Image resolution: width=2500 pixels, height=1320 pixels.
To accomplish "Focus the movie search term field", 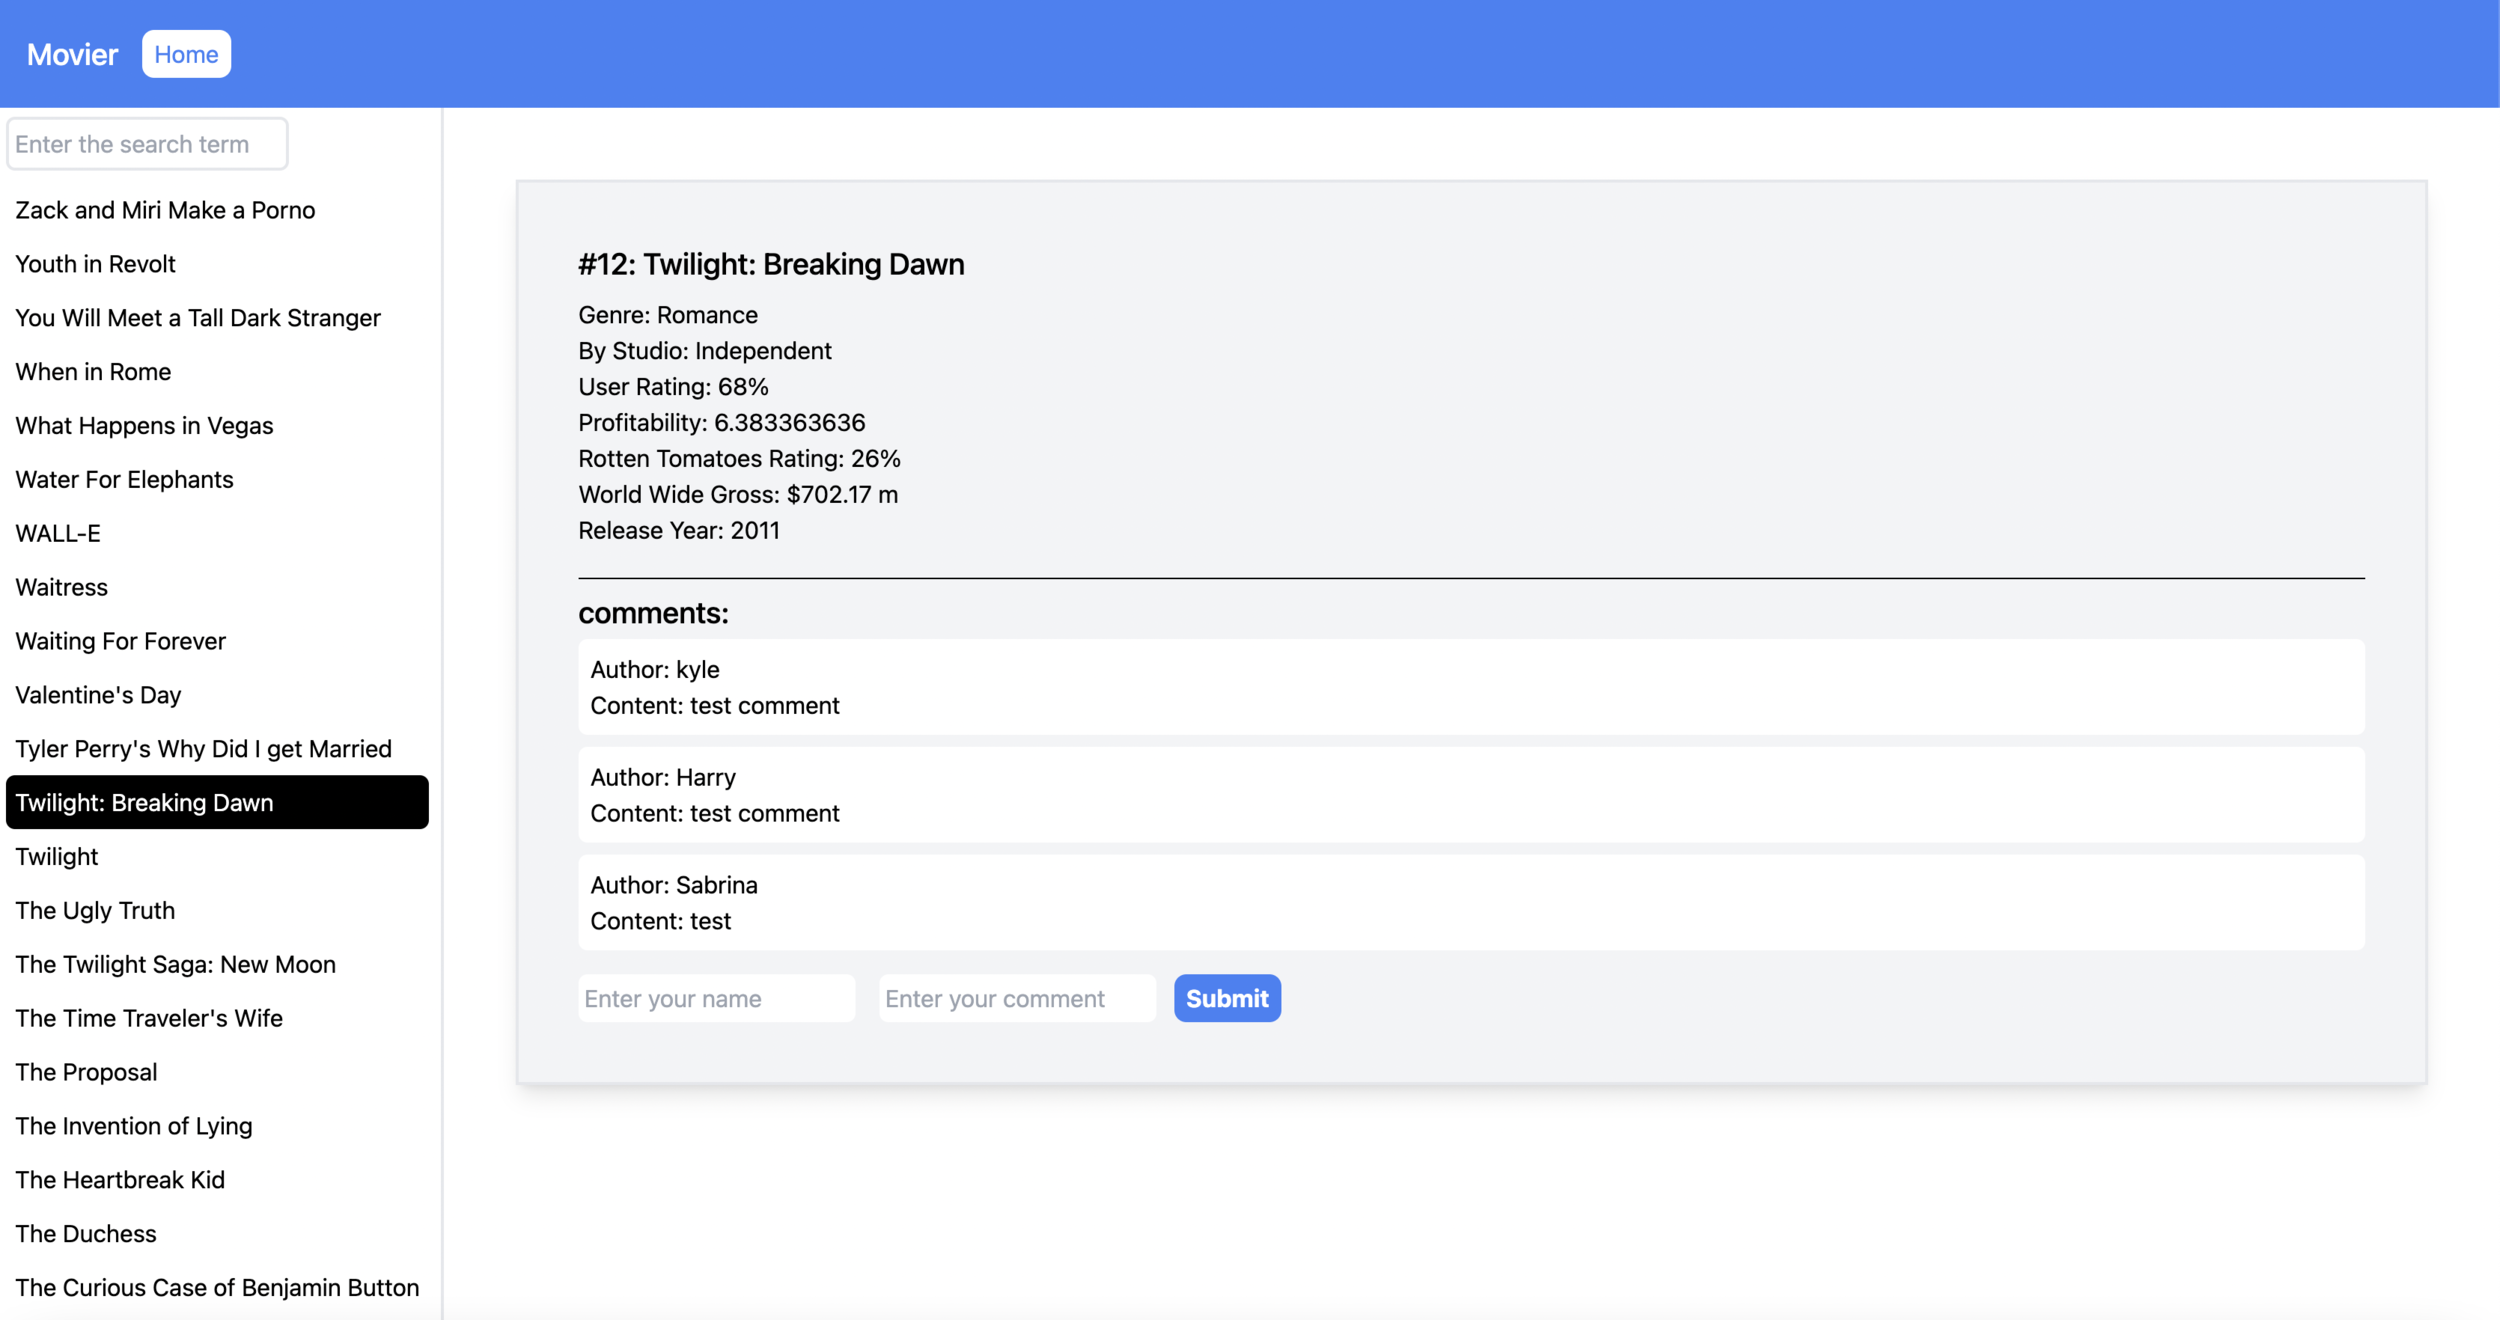I will 147,144.
